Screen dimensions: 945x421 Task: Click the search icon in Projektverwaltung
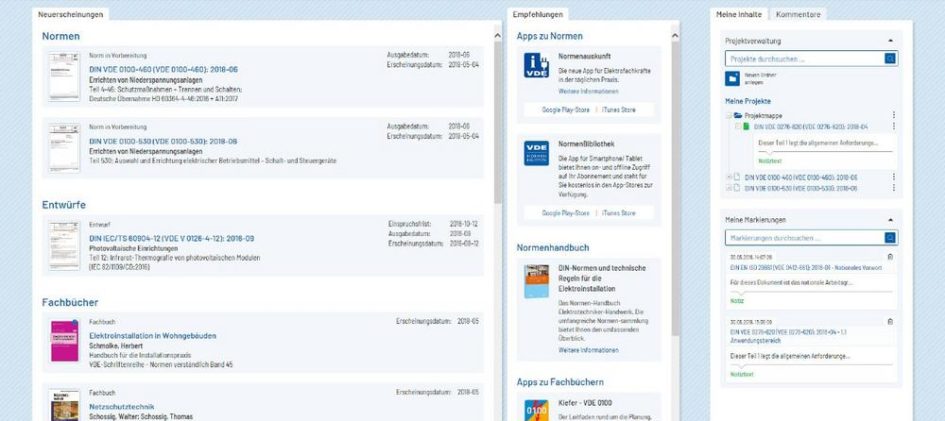(x=891, y=59)
